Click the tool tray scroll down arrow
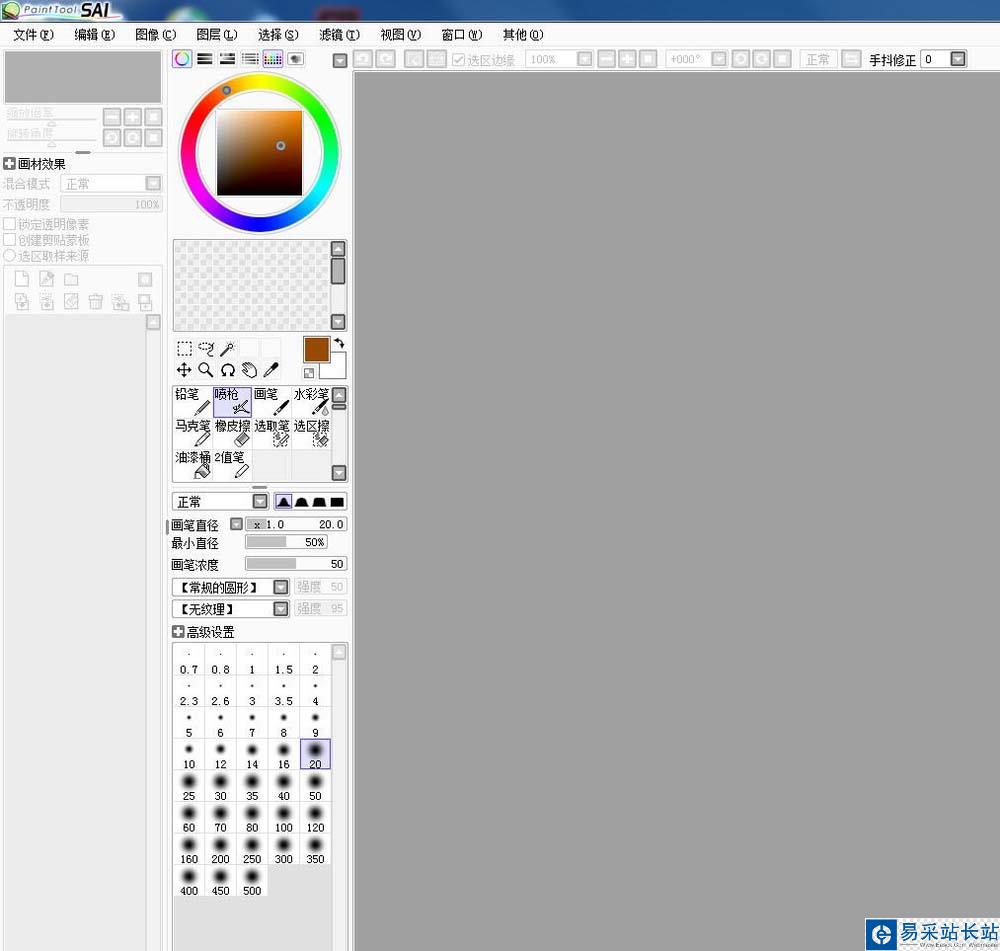The width and height of the screenshot is (1000, 951). pos(339,473)
